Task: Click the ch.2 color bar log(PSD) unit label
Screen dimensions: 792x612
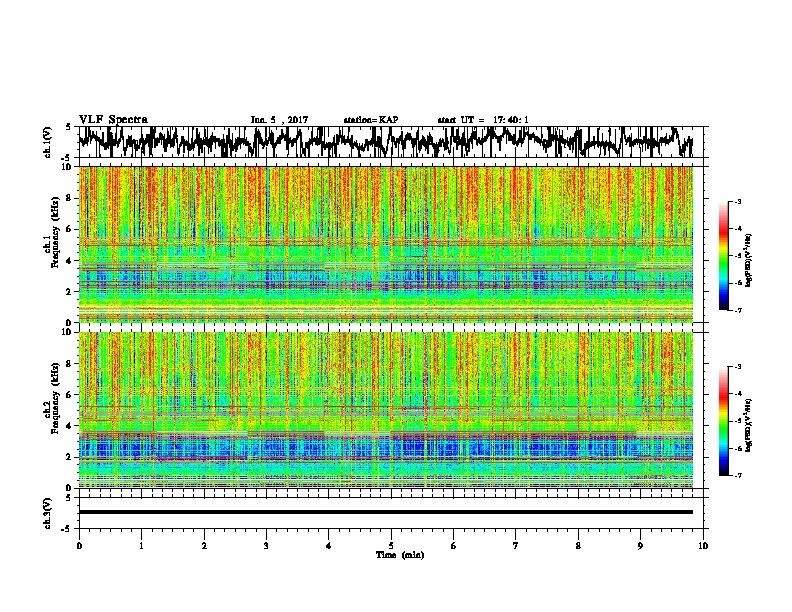Action: click(749, 425)
